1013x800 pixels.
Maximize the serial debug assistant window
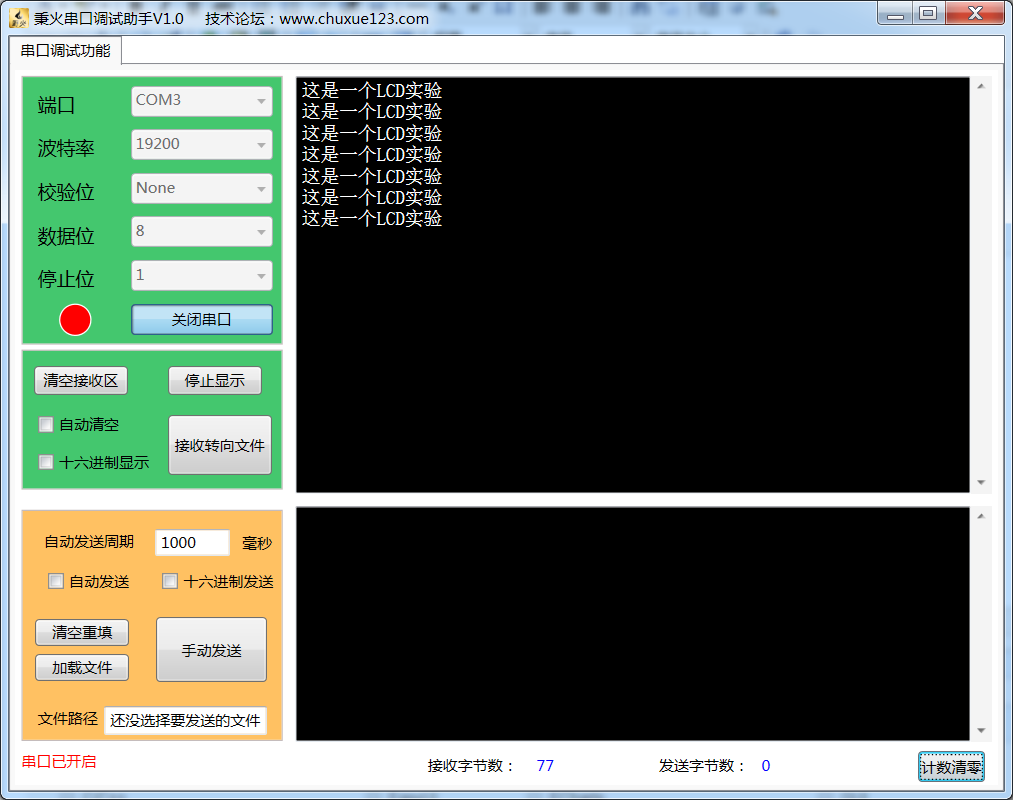pyautogui.click(x=928, y=13)
